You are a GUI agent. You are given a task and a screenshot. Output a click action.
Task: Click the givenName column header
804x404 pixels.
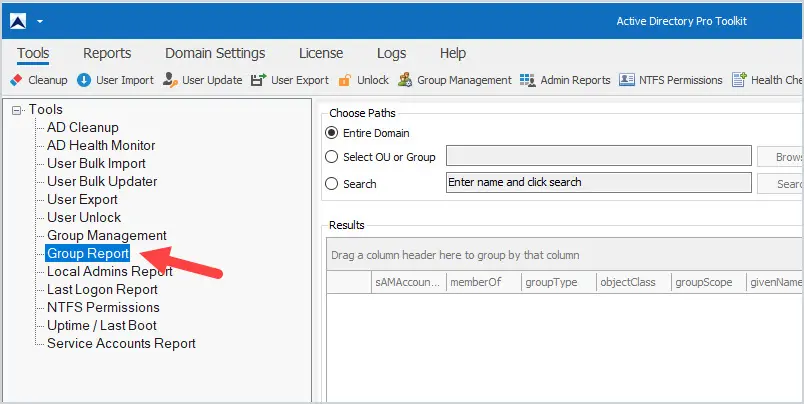[775, 282]
